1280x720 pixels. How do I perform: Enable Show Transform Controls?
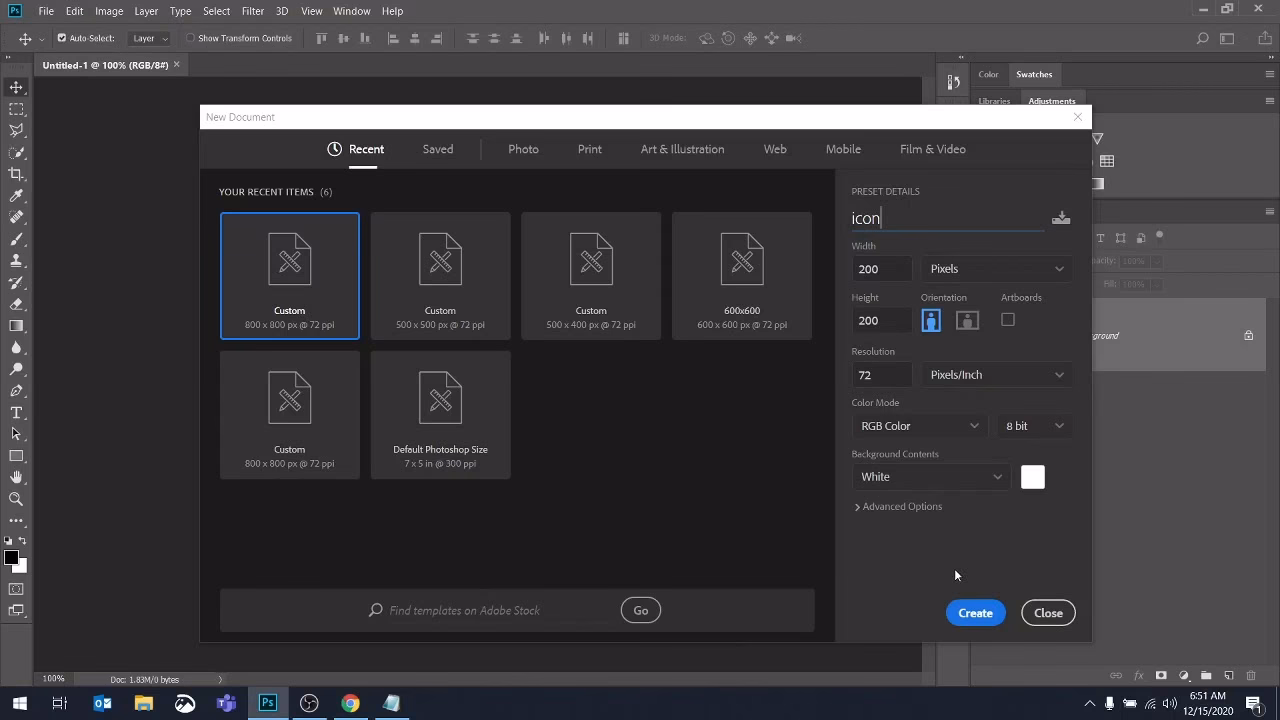[189, 38]
